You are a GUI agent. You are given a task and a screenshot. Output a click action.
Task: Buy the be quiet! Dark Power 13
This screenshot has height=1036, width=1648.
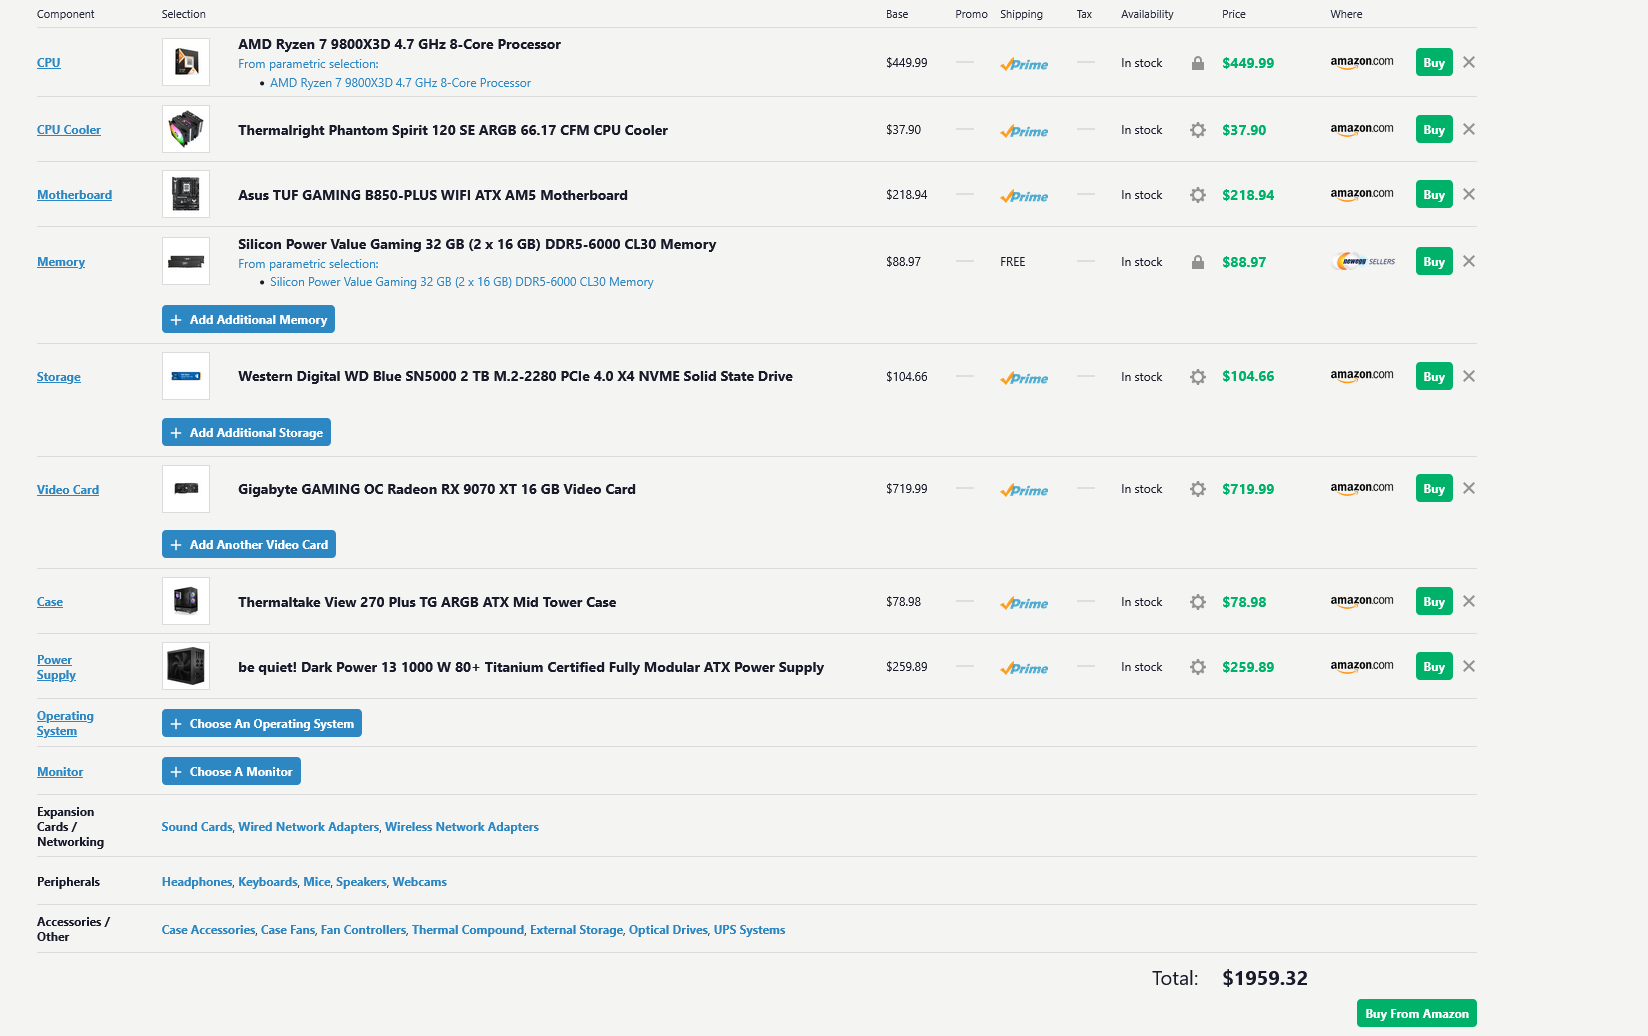(1434, 666)
